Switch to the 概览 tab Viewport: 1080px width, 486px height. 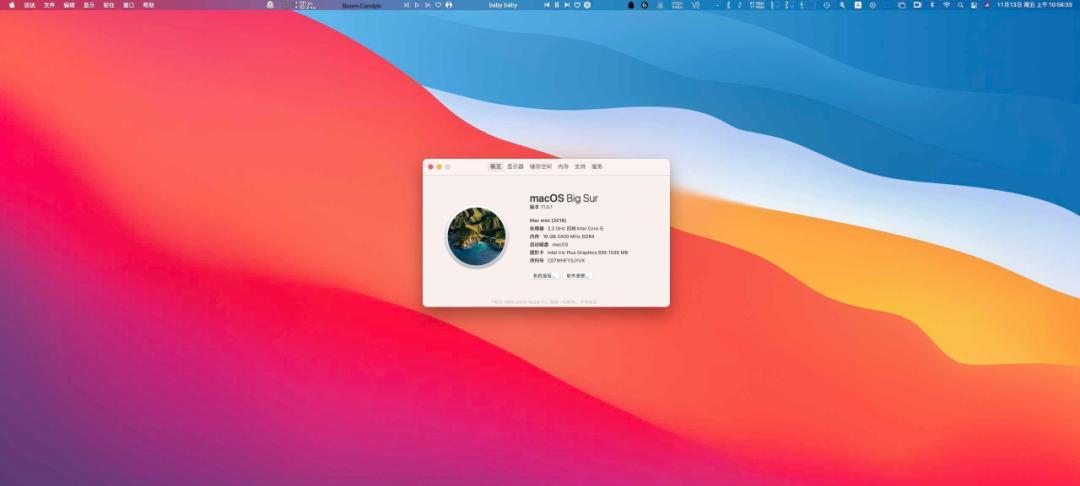coord(495,167)
